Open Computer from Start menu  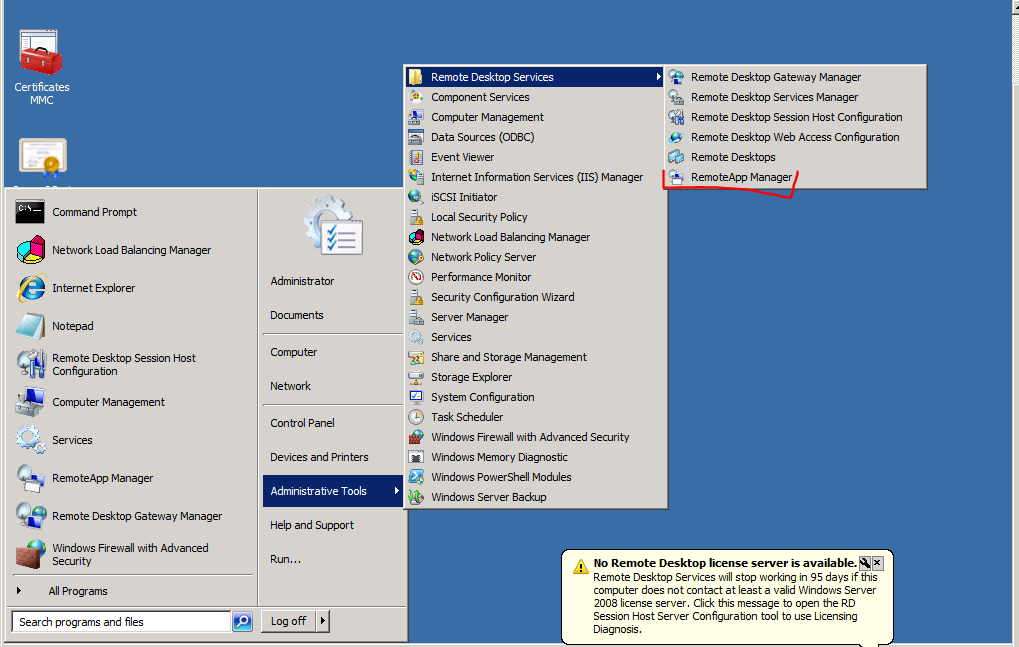click(293, 352)
